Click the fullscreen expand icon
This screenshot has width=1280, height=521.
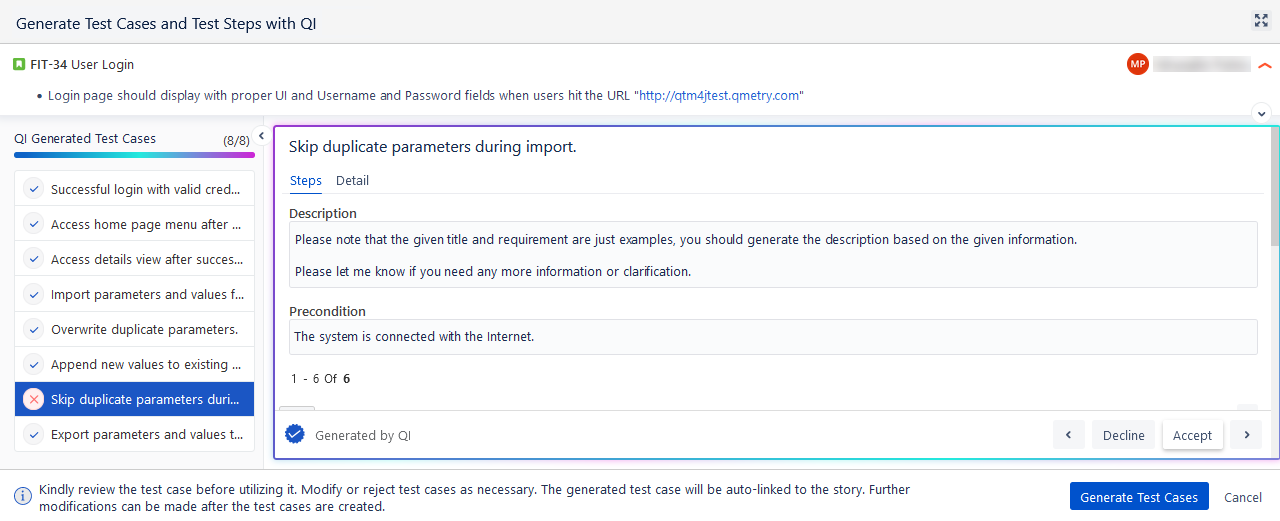(1261, 20)
